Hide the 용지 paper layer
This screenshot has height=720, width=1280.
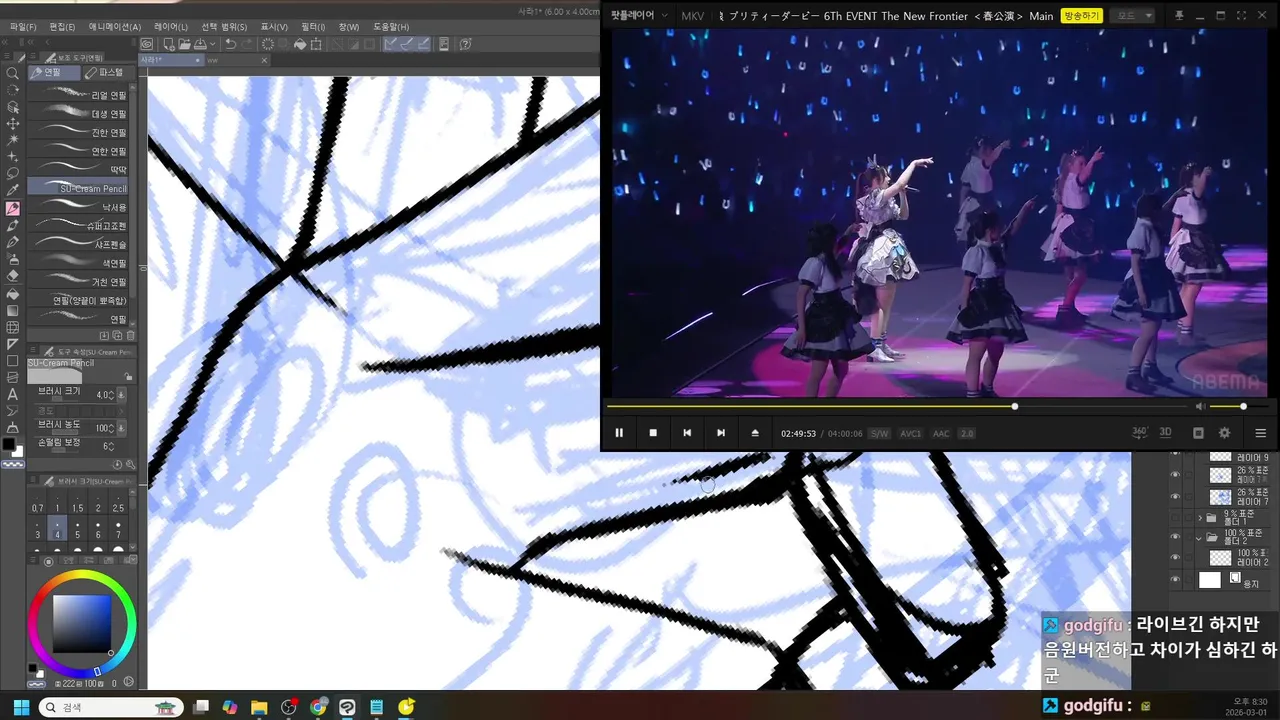click(x=1175, y=580)
